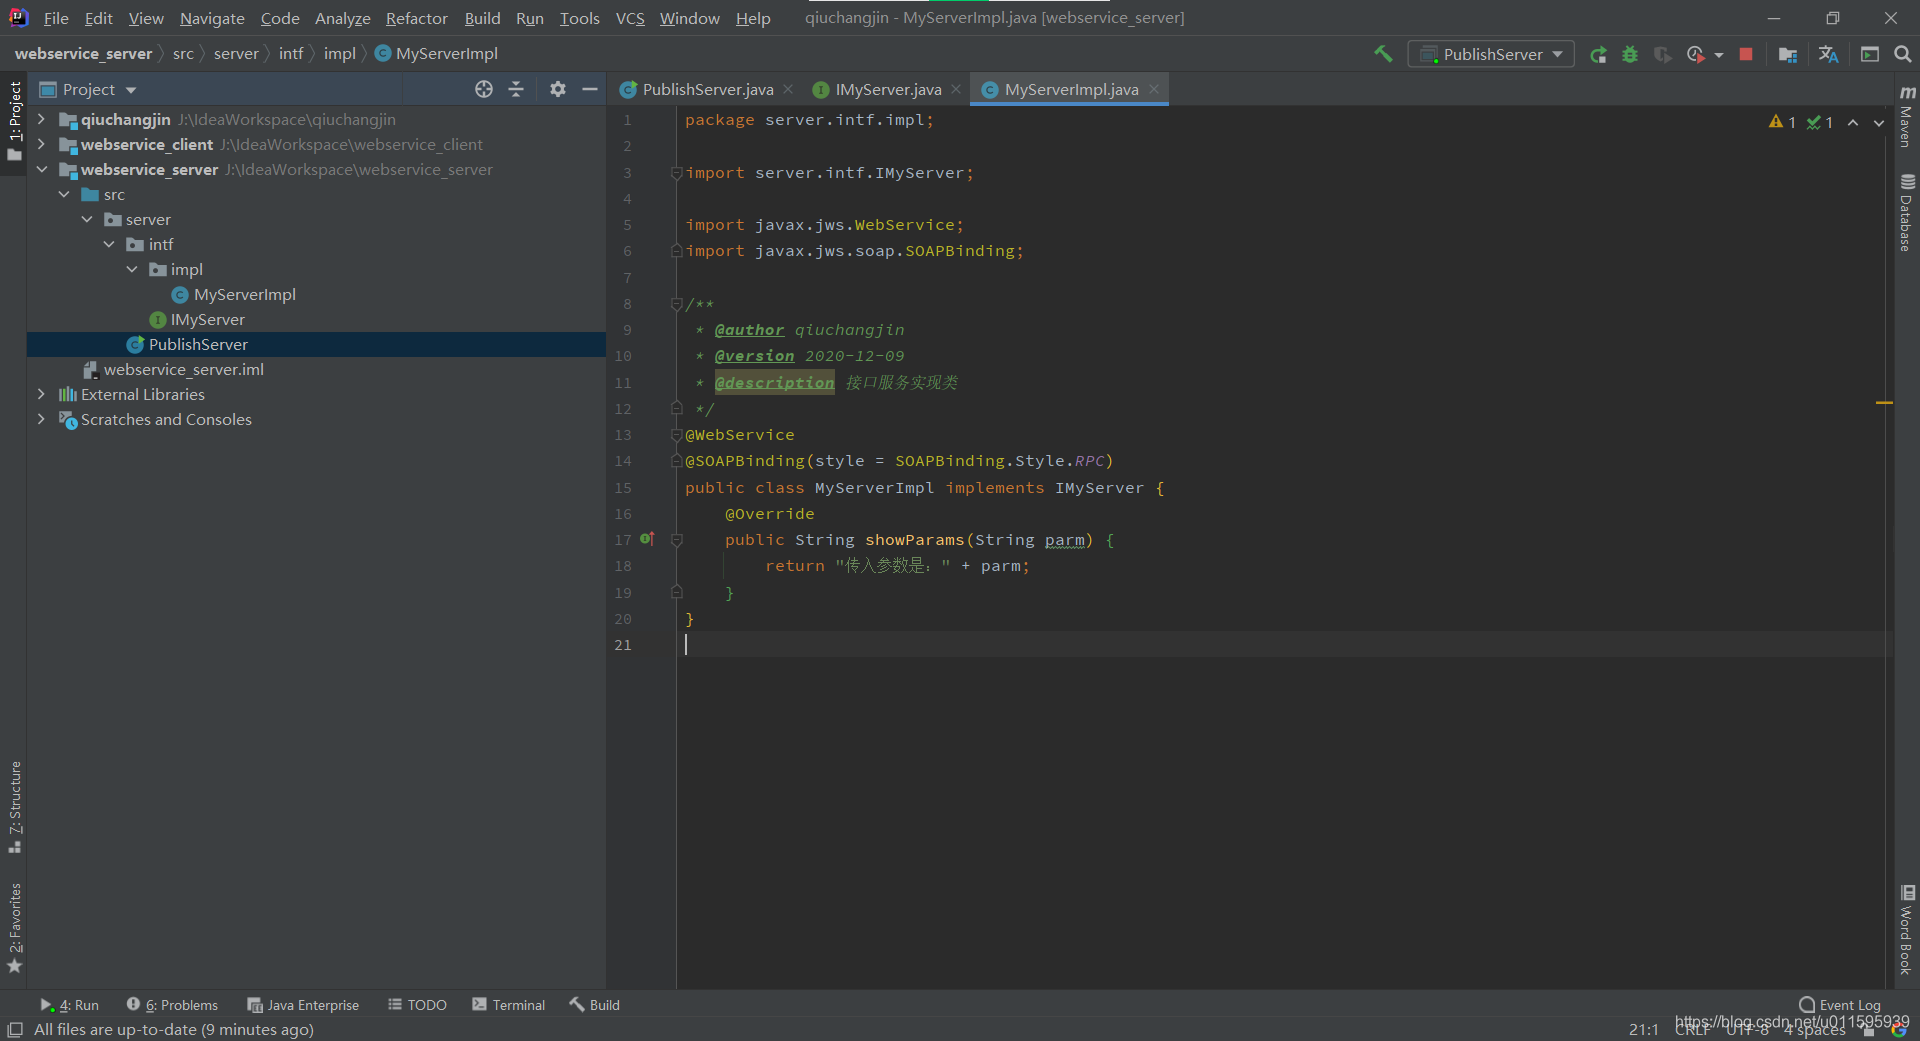This screenshot has height=1041, width=1920.
Task: Open Search Everywhere magnifier icon
Action: [x=1904, y=54]
